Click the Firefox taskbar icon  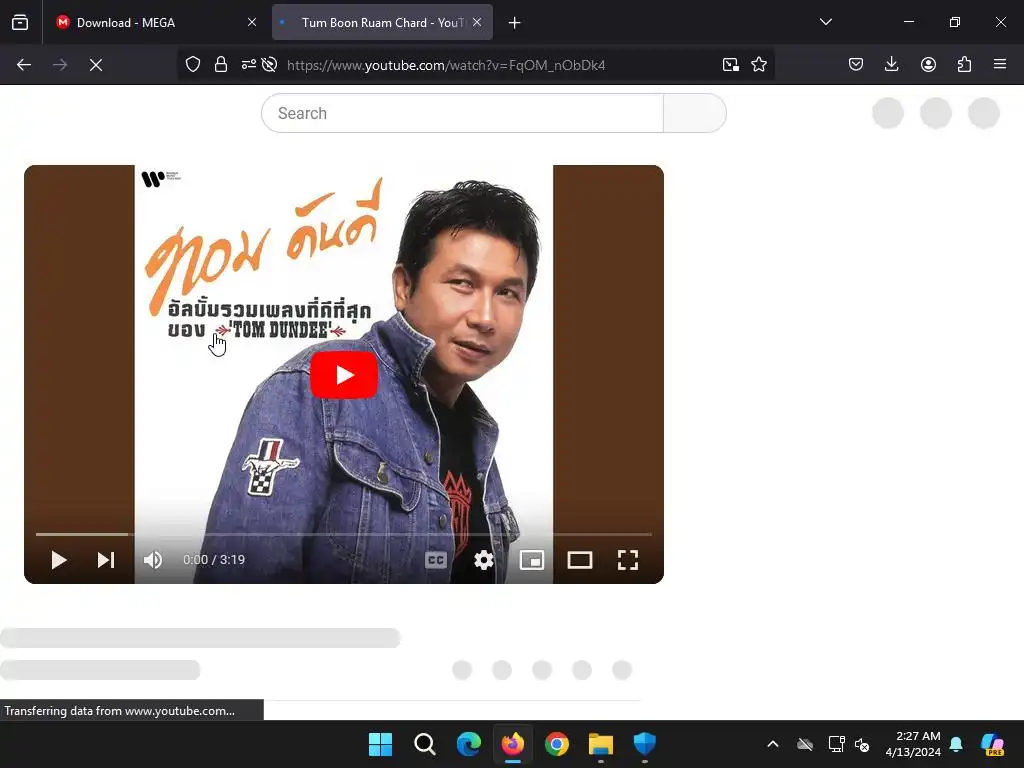[513, 744]
